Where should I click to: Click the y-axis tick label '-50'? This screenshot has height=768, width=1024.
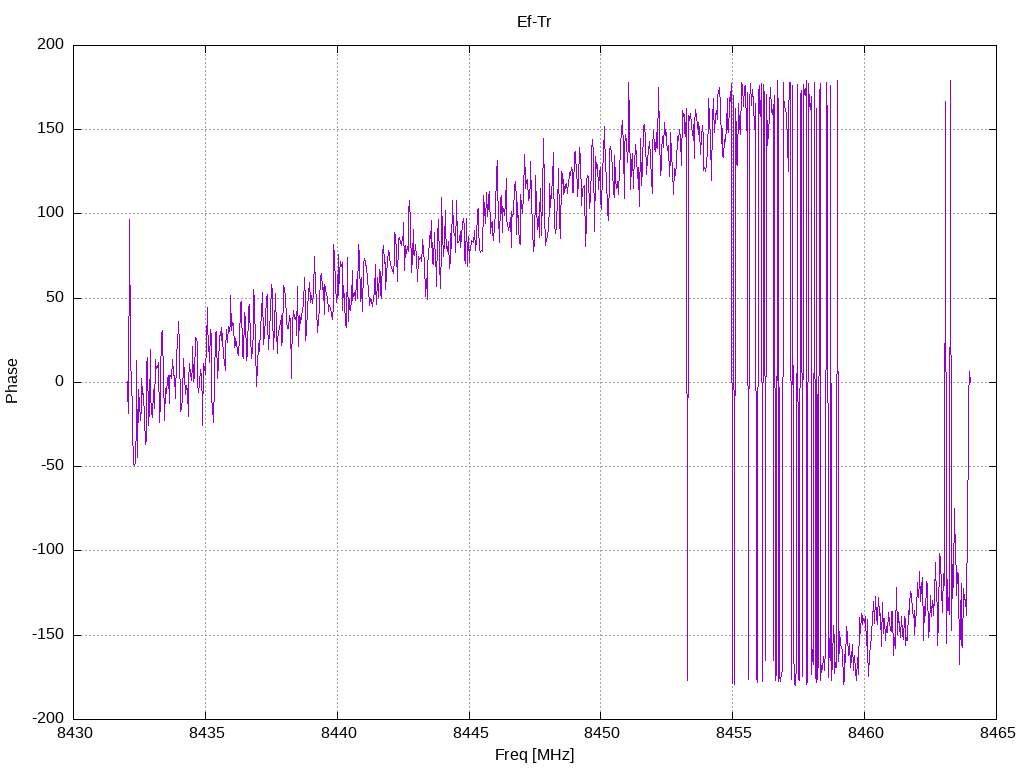(x=53, y=466)
